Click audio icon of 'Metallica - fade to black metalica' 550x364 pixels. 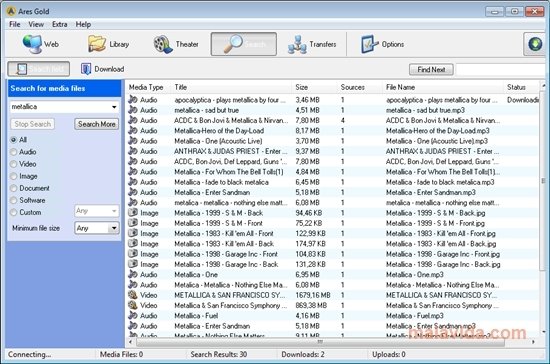pos(133,182)
